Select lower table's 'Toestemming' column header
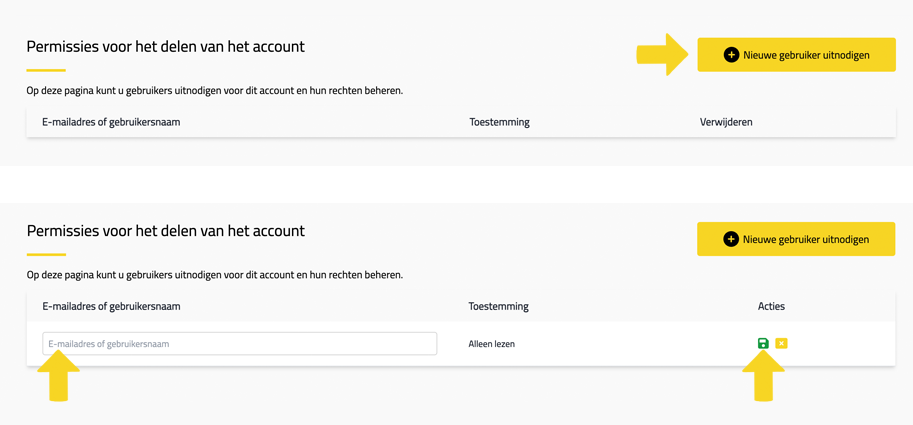 [x=498, y=306]
